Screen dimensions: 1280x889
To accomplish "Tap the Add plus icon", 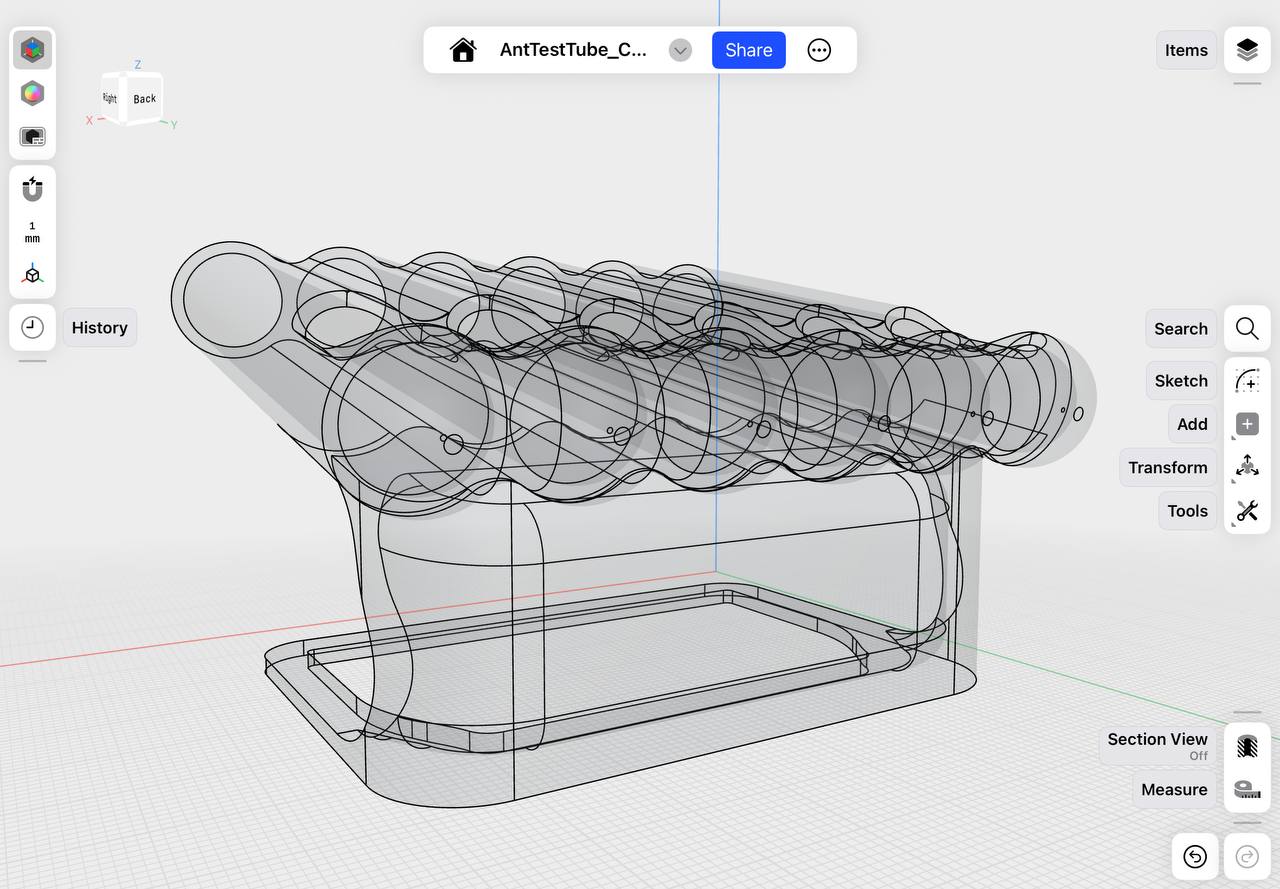I will [1247, 424].
